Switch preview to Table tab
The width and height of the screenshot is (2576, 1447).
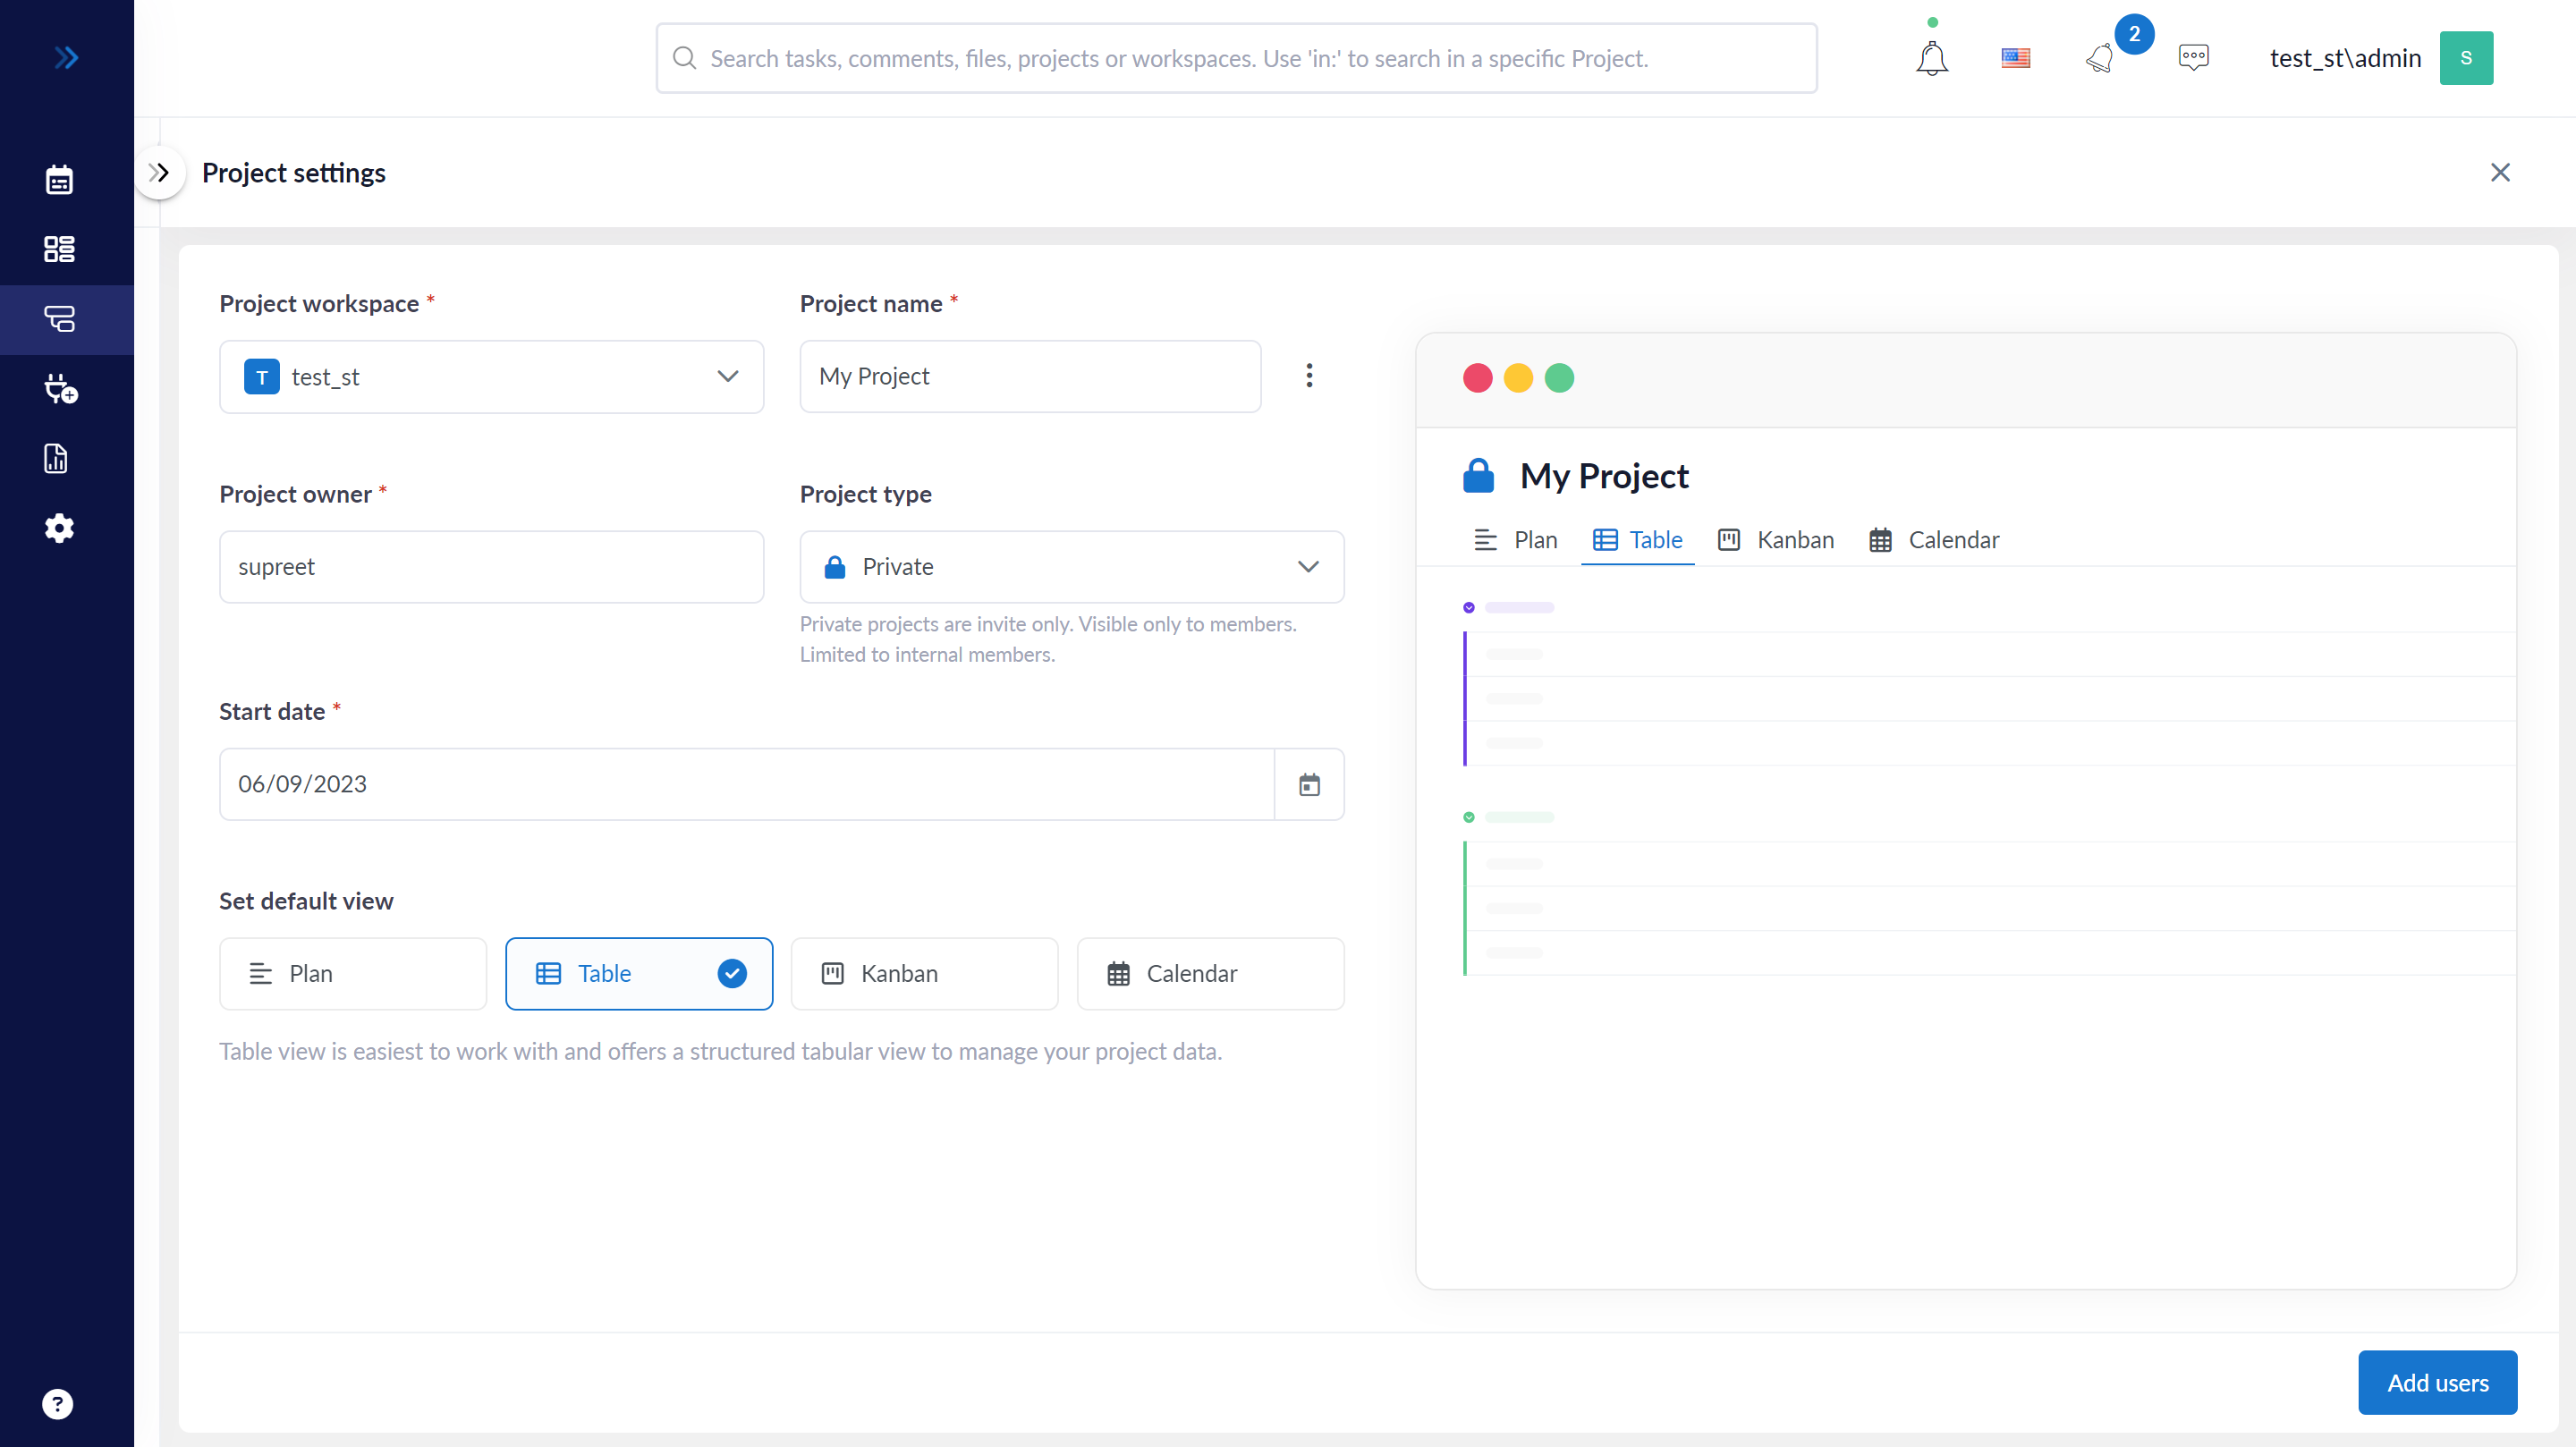(1638, 540)
